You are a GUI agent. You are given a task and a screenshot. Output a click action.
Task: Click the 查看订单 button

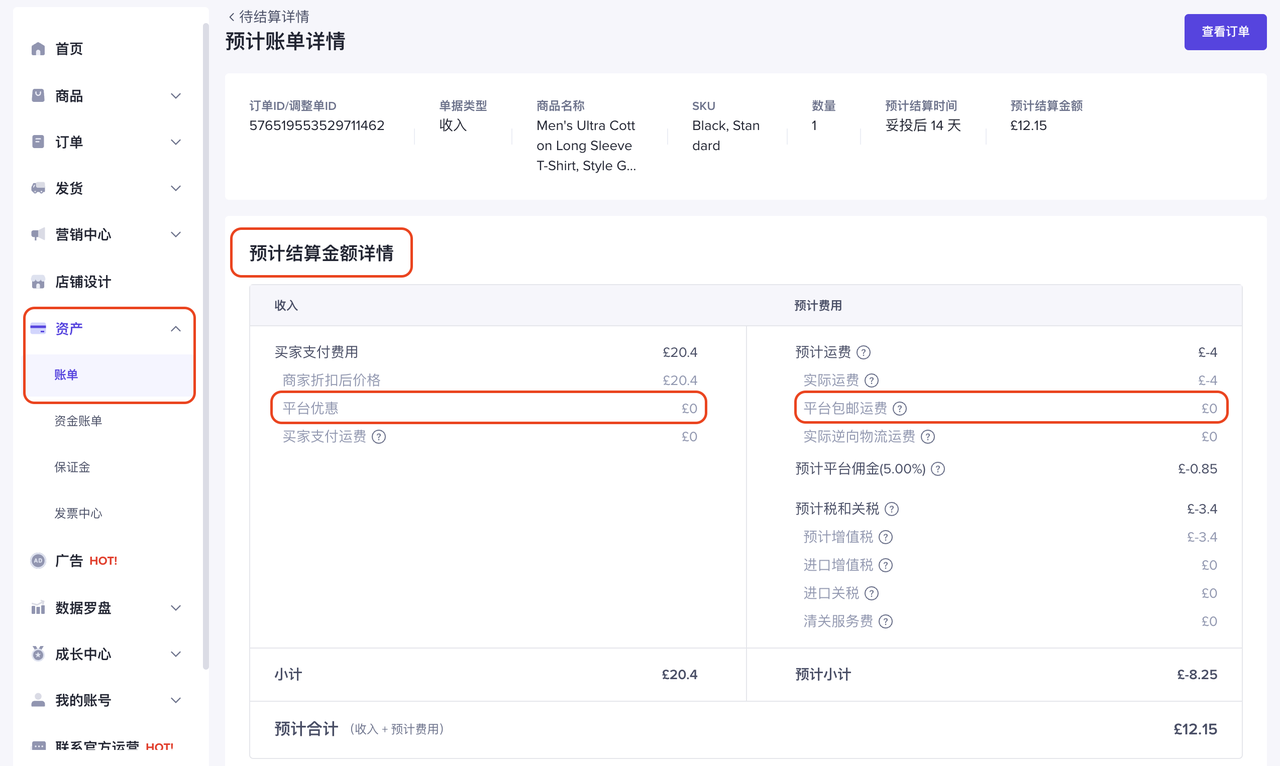point(1225,32)
